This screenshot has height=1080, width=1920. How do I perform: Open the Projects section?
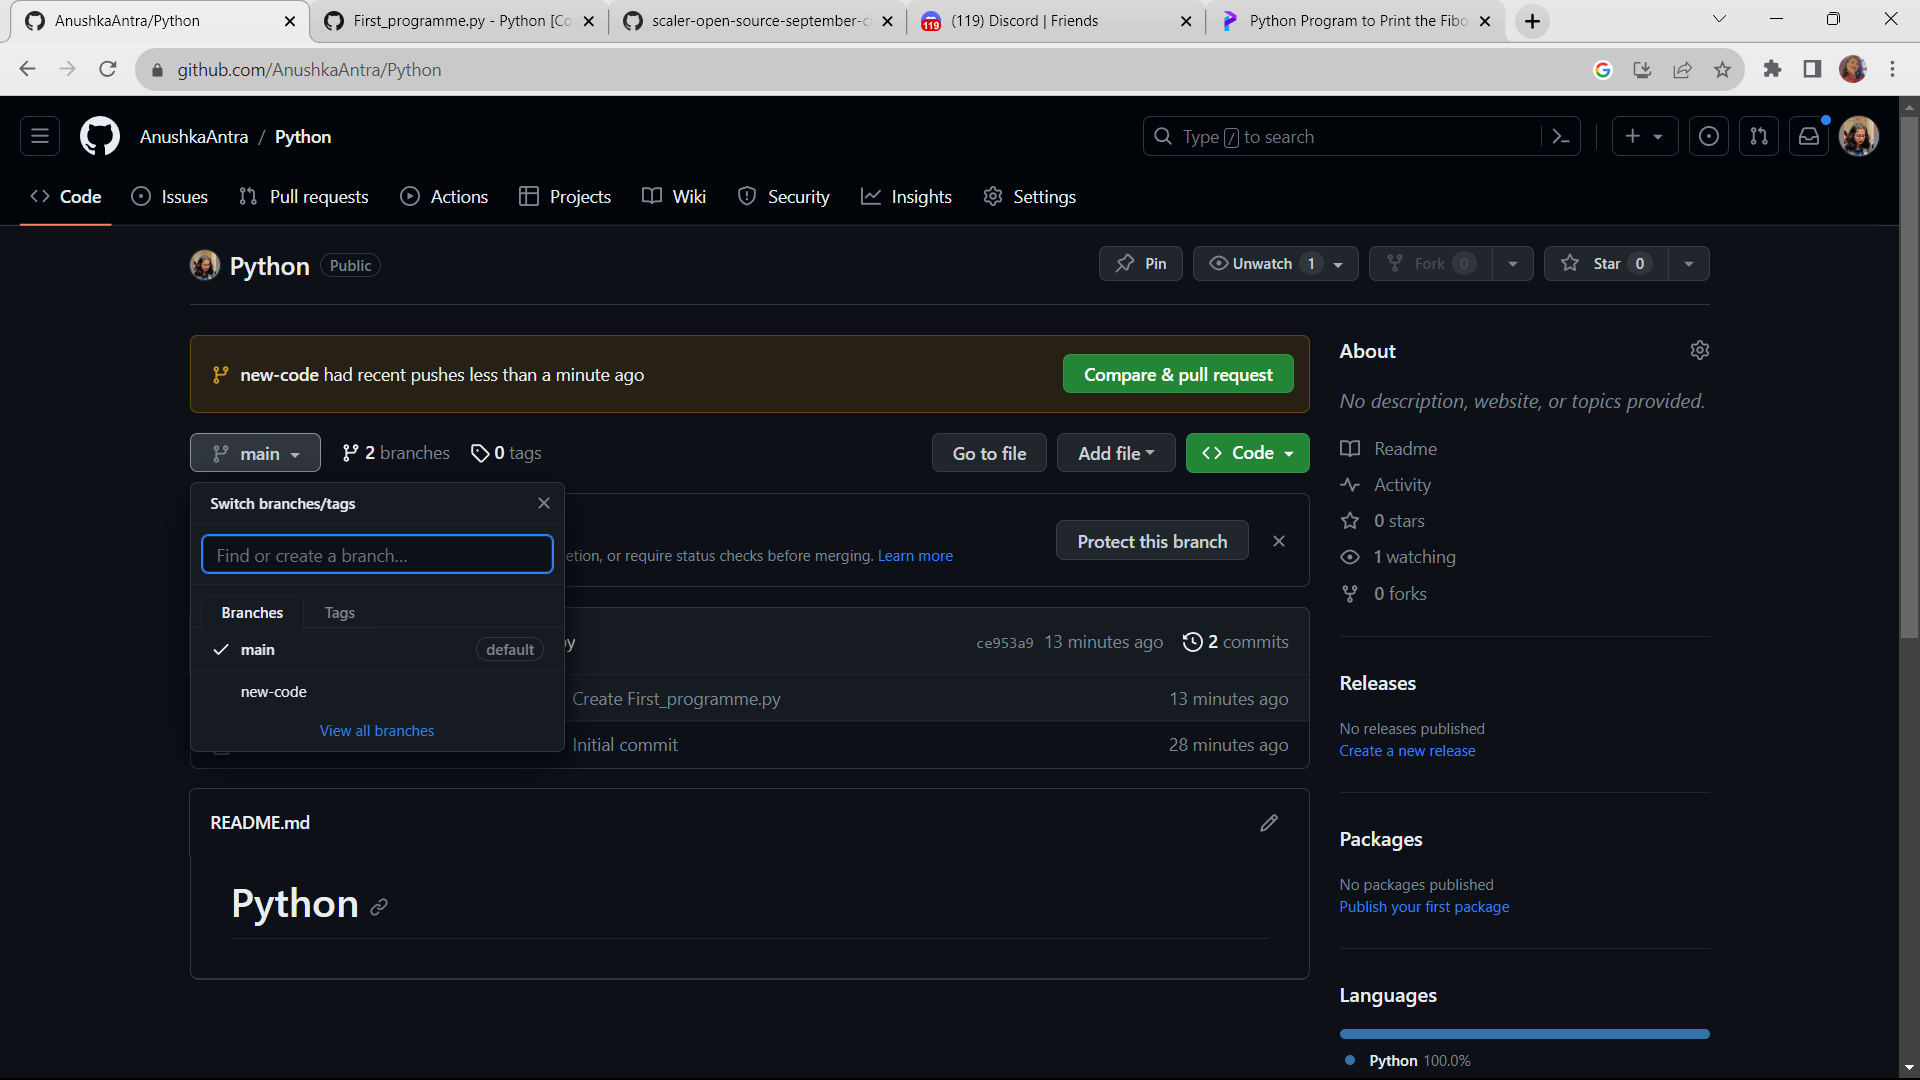565,196
